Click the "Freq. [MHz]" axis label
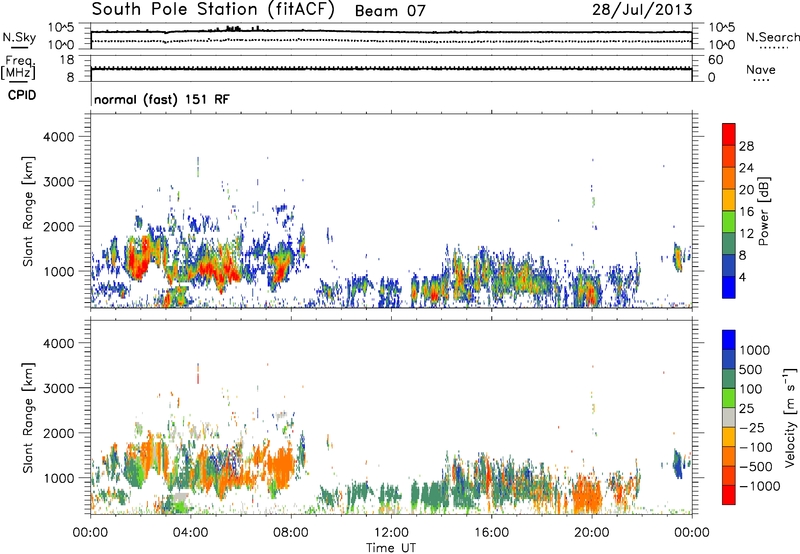This screenshot has height=554, width=800. coord(19,67)
